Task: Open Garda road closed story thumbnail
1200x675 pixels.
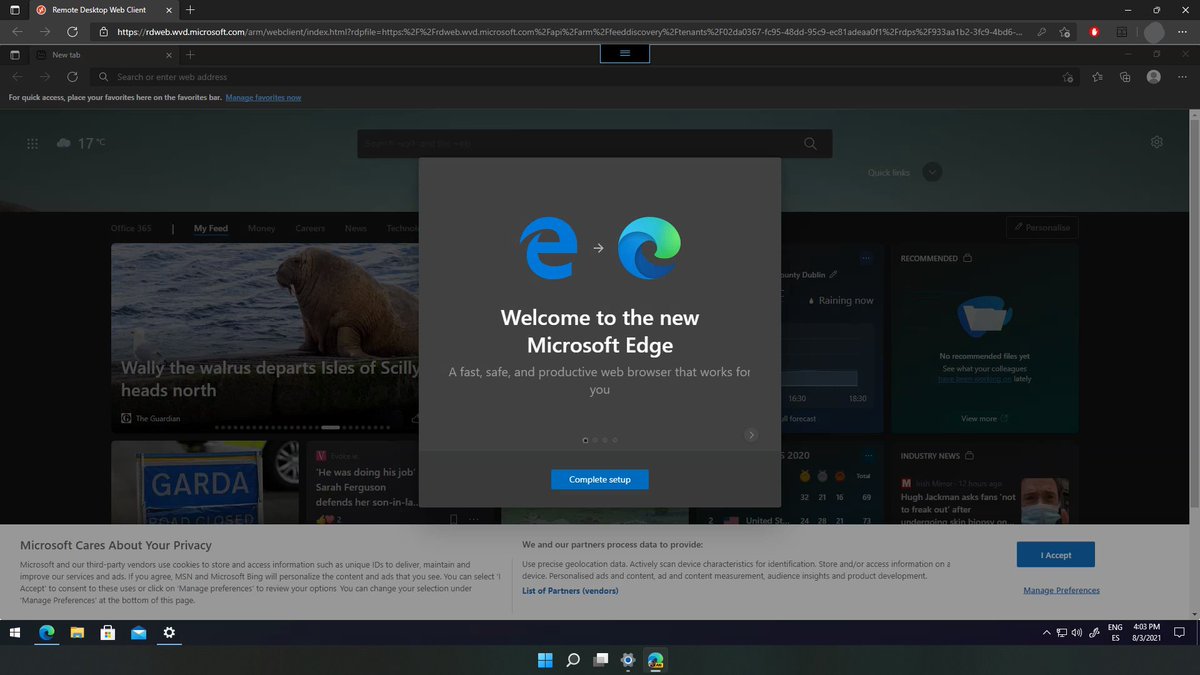Action: (x=205, y=483)
